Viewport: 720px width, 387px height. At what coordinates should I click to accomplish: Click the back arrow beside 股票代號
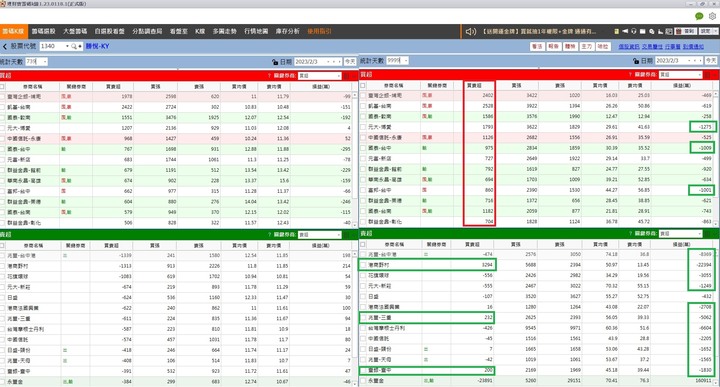coord(5,46)
